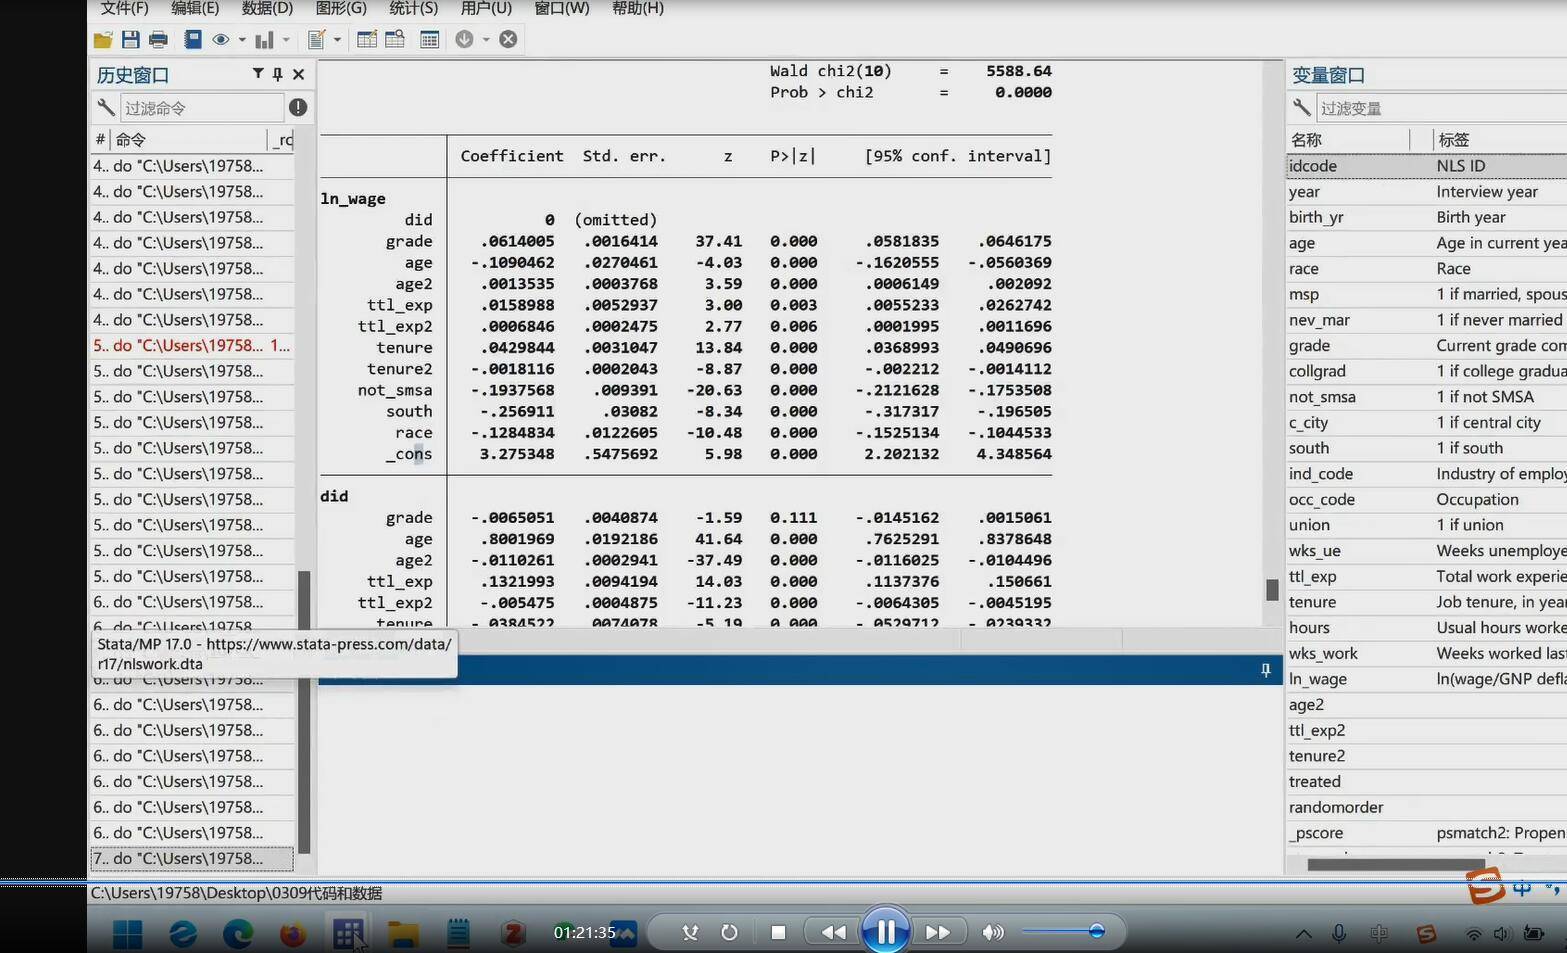Viewport: 1567px width, 953px height.
Task: Open Data Editor in edit mode
Action: point(367,40)
